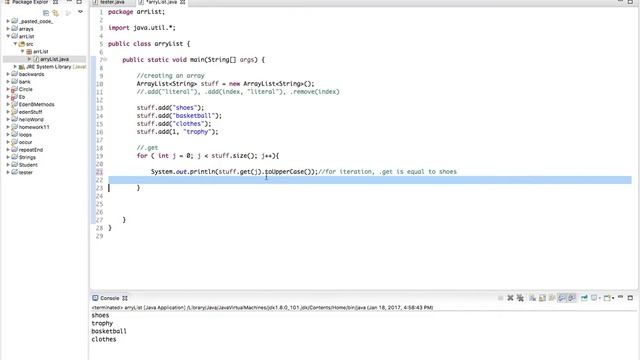Terminate the running program in Console
This screenshot has width=640, height=360.
[x=500, y=298]
